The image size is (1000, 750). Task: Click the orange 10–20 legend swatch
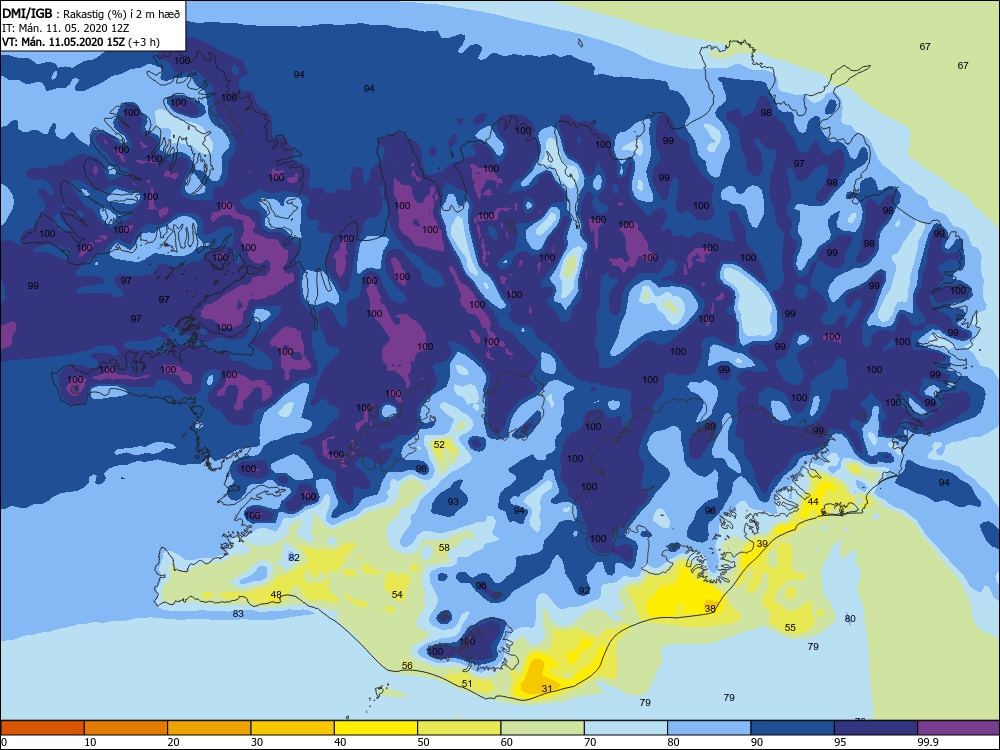tap(126, 728)
